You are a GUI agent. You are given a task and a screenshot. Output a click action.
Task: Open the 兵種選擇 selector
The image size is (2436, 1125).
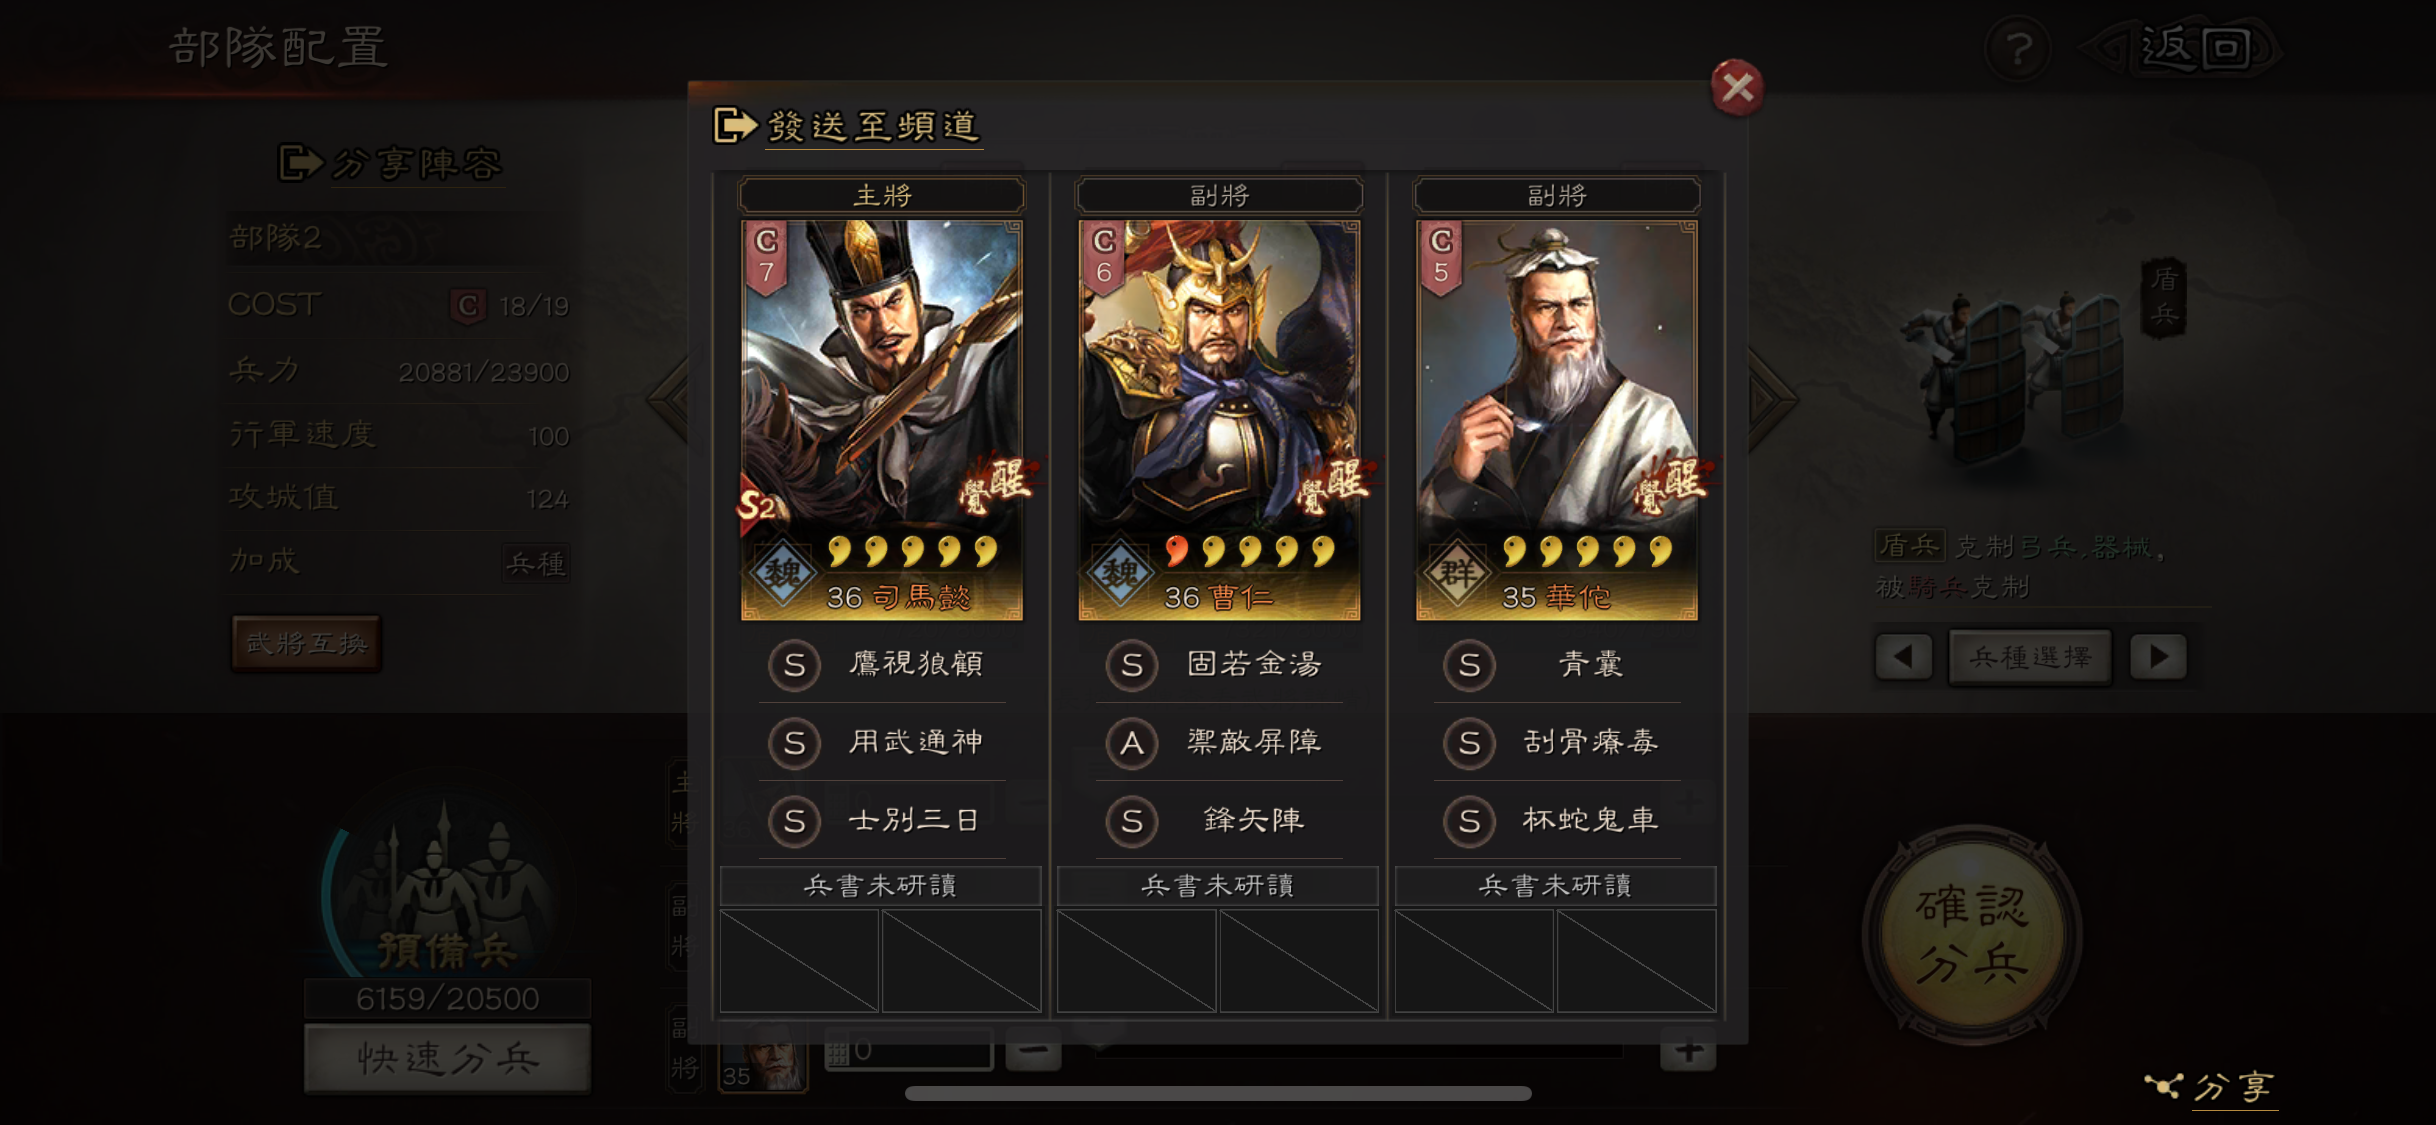[2030, 657]
